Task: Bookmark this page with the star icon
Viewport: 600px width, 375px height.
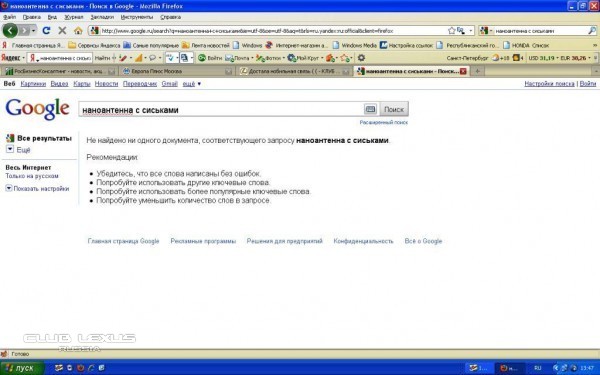Action: [452, 31]
